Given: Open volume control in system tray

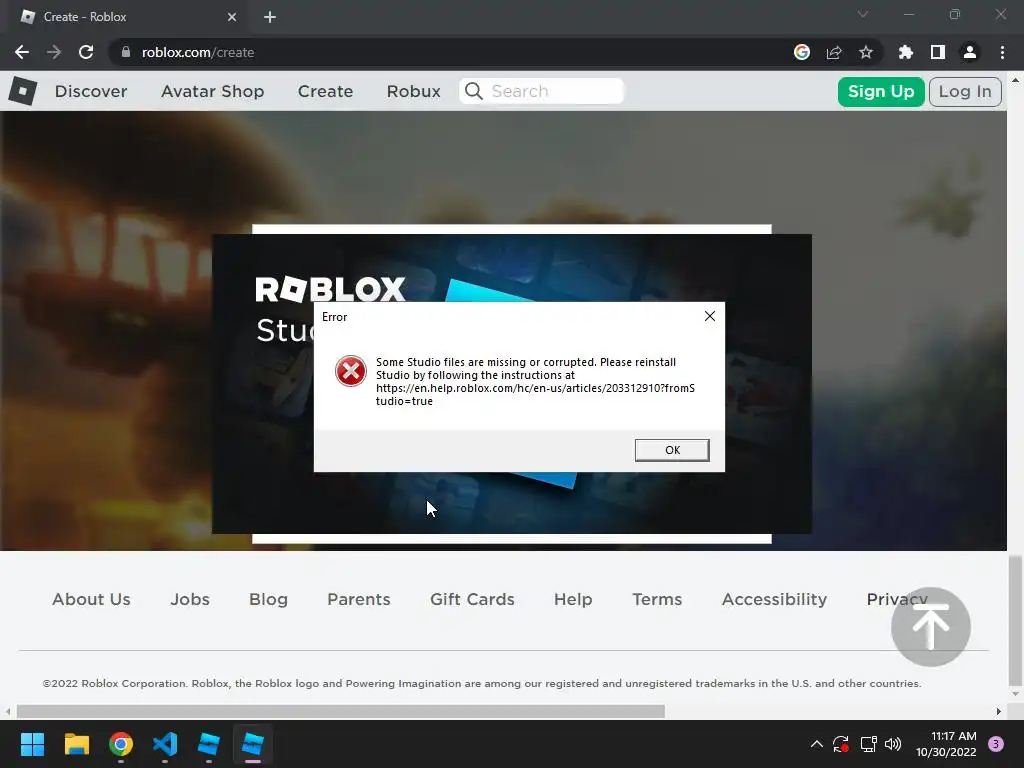Looking at the screenshot, I should tap(893, 744).
